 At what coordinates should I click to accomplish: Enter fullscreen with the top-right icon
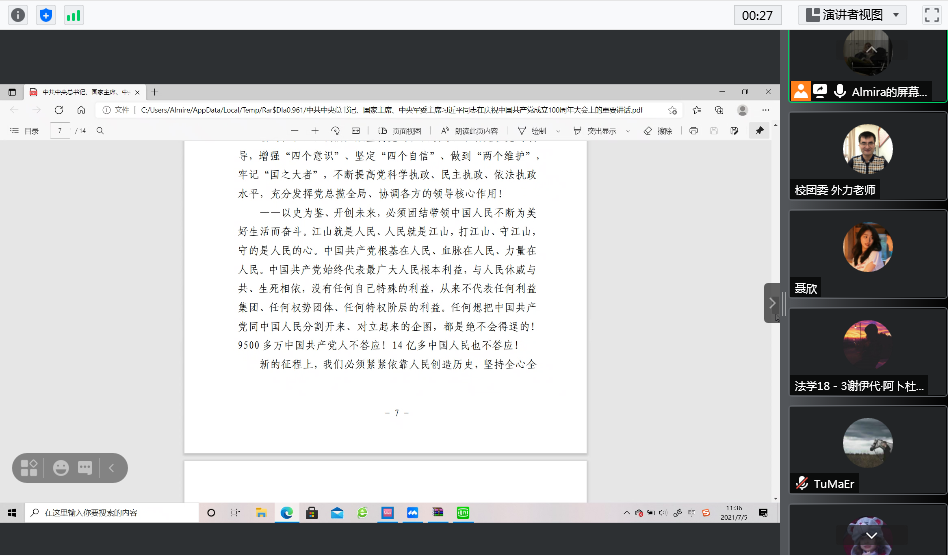[930, 15]
